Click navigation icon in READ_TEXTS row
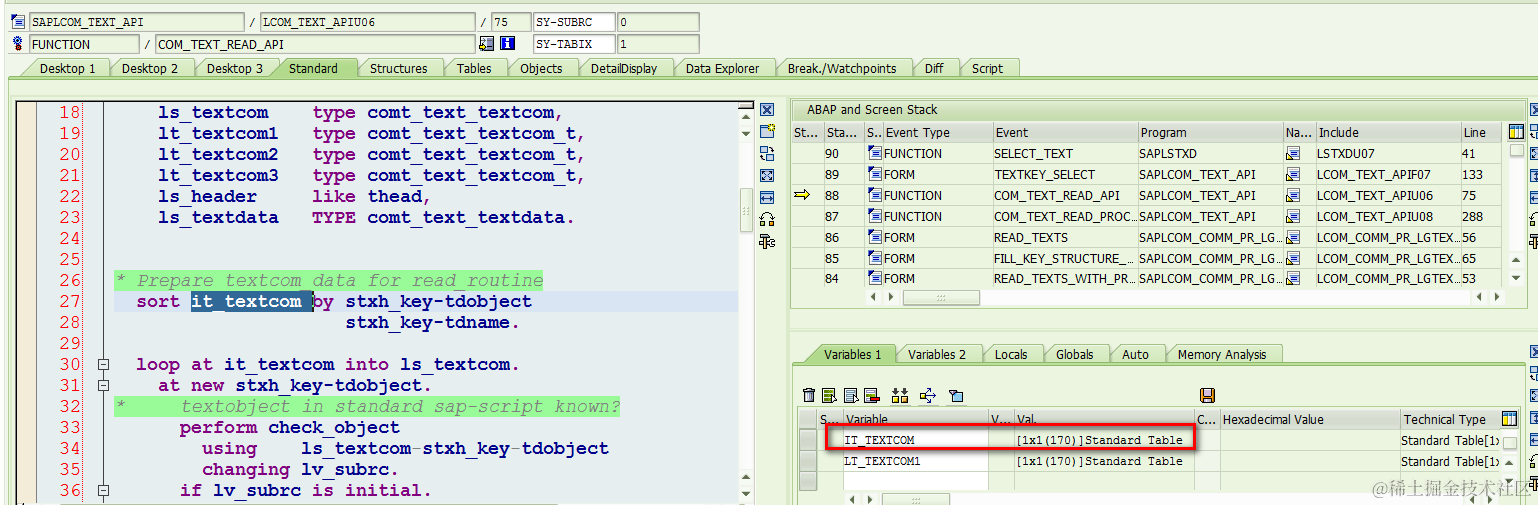The image size is (1538, 505). tap(1293, 238)
